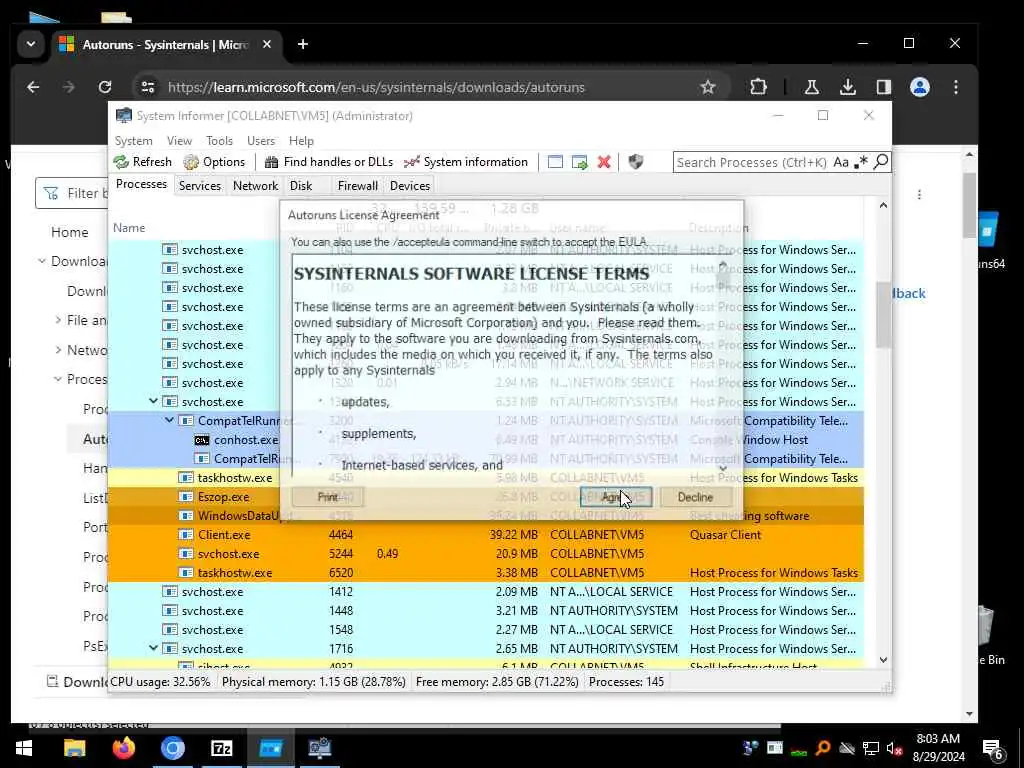This screenshot has width=1024, height=768.
Task: Click the find window and thread icon
Action: pyautogui.click(x=579, y=162)
